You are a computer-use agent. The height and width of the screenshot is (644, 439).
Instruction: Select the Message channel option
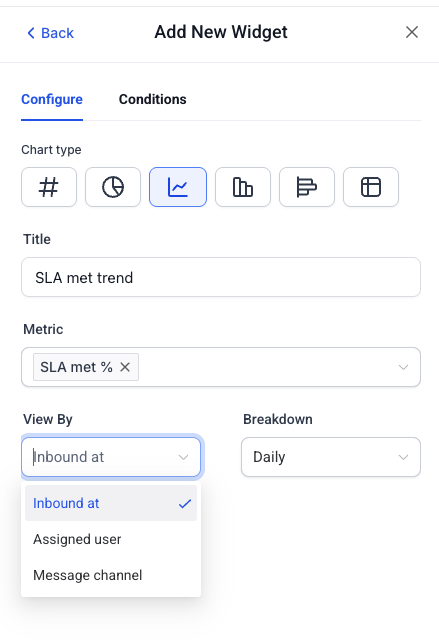(111, 575)
